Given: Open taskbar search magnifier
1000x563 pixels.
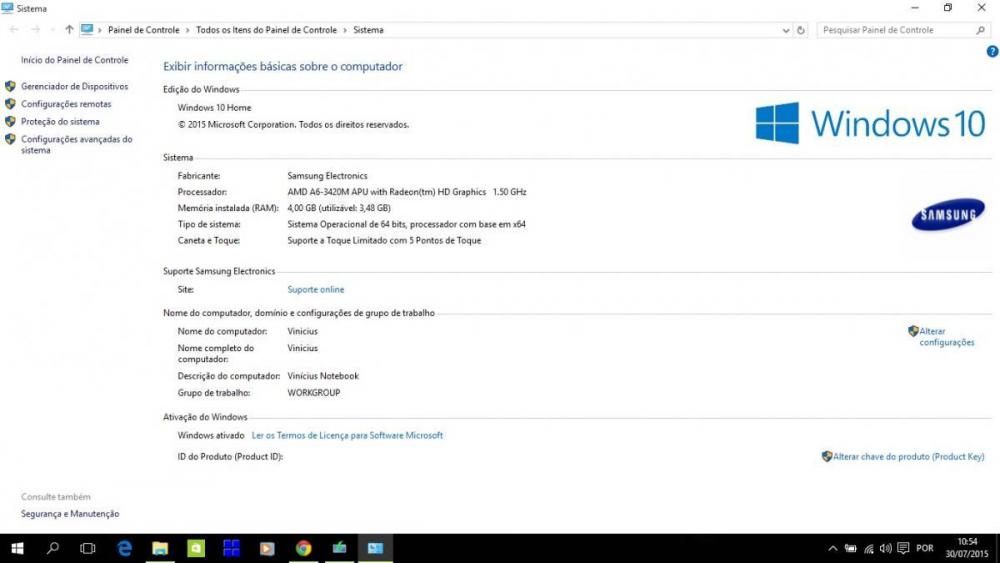Looking at the screenshot, I should point(53,548).
